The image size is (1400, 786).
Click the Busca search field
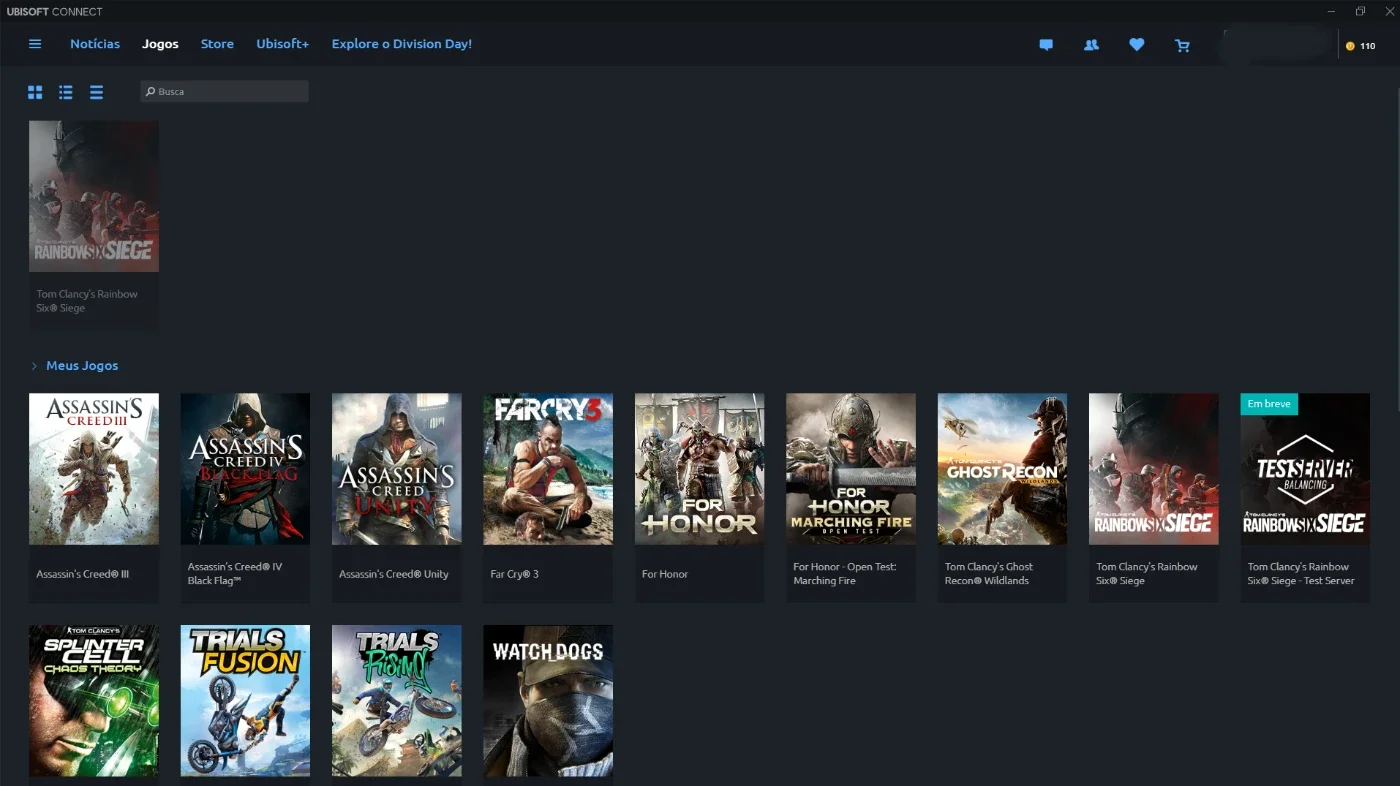point(225,91)
